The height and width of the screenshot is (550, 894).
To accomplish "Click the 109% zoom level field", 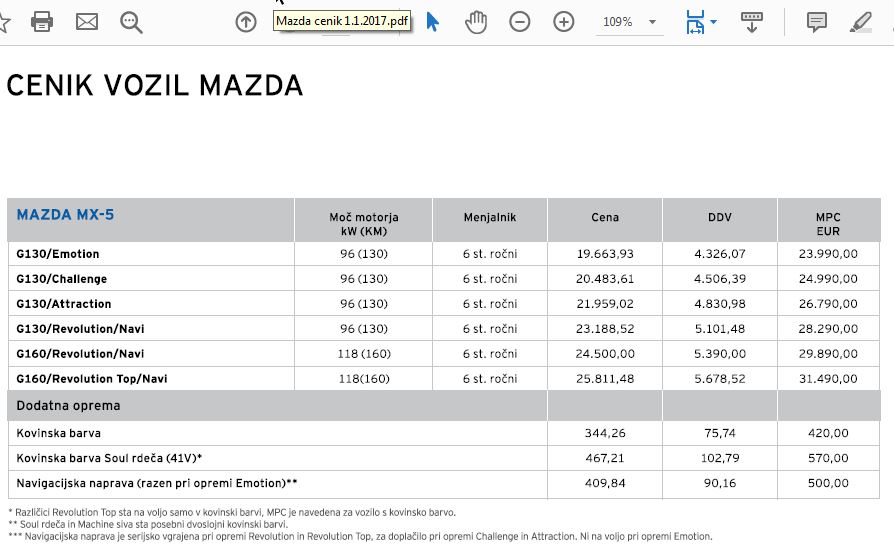I will click(618, 22).
